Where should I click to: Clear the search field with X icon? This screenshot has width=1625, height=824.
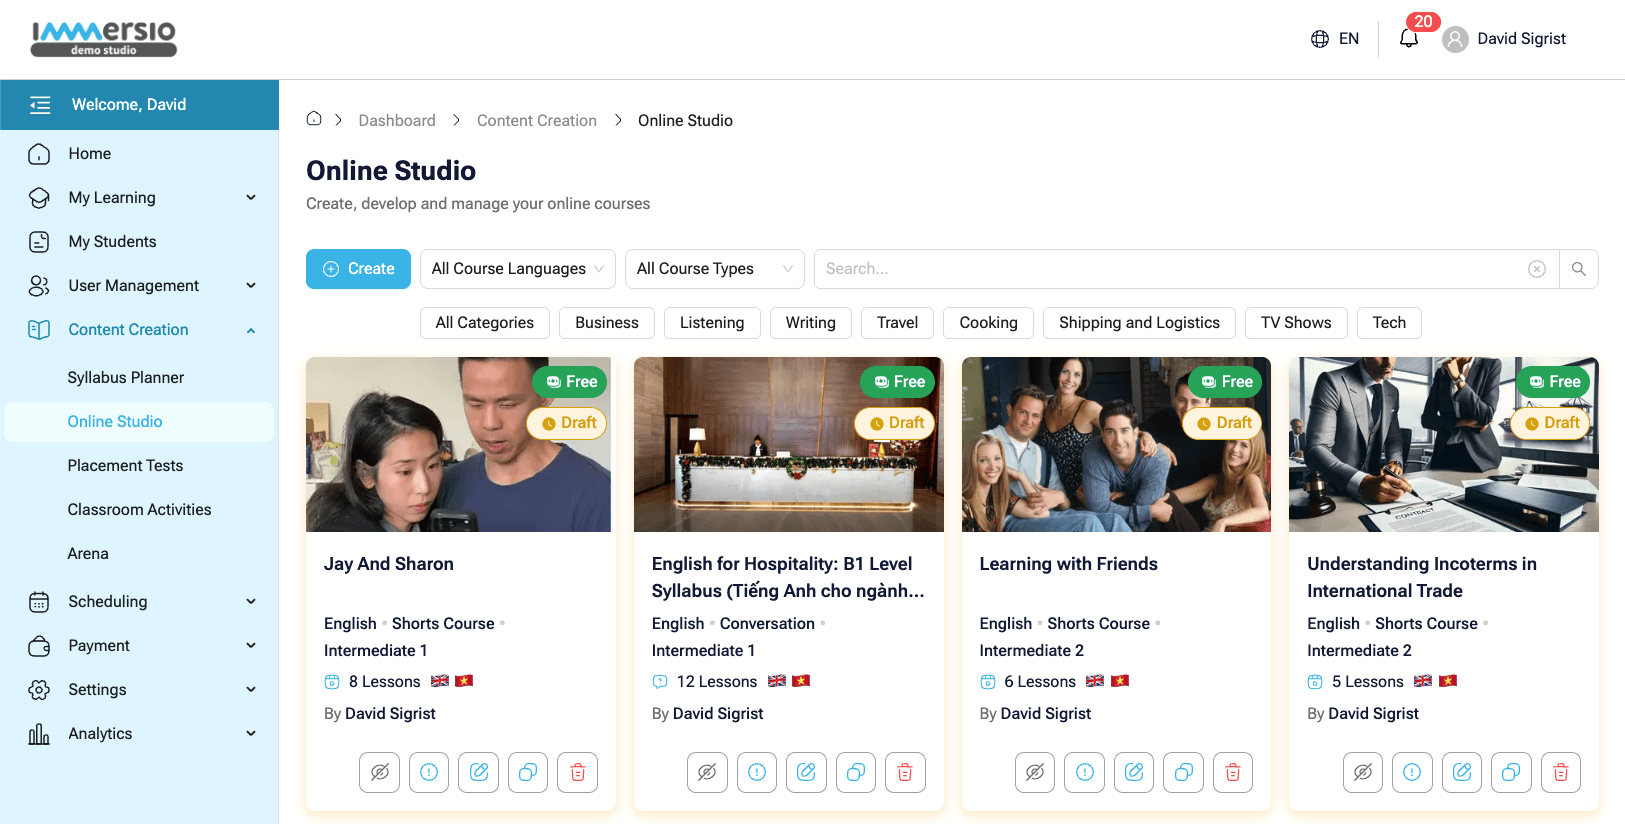point(1537,269)
